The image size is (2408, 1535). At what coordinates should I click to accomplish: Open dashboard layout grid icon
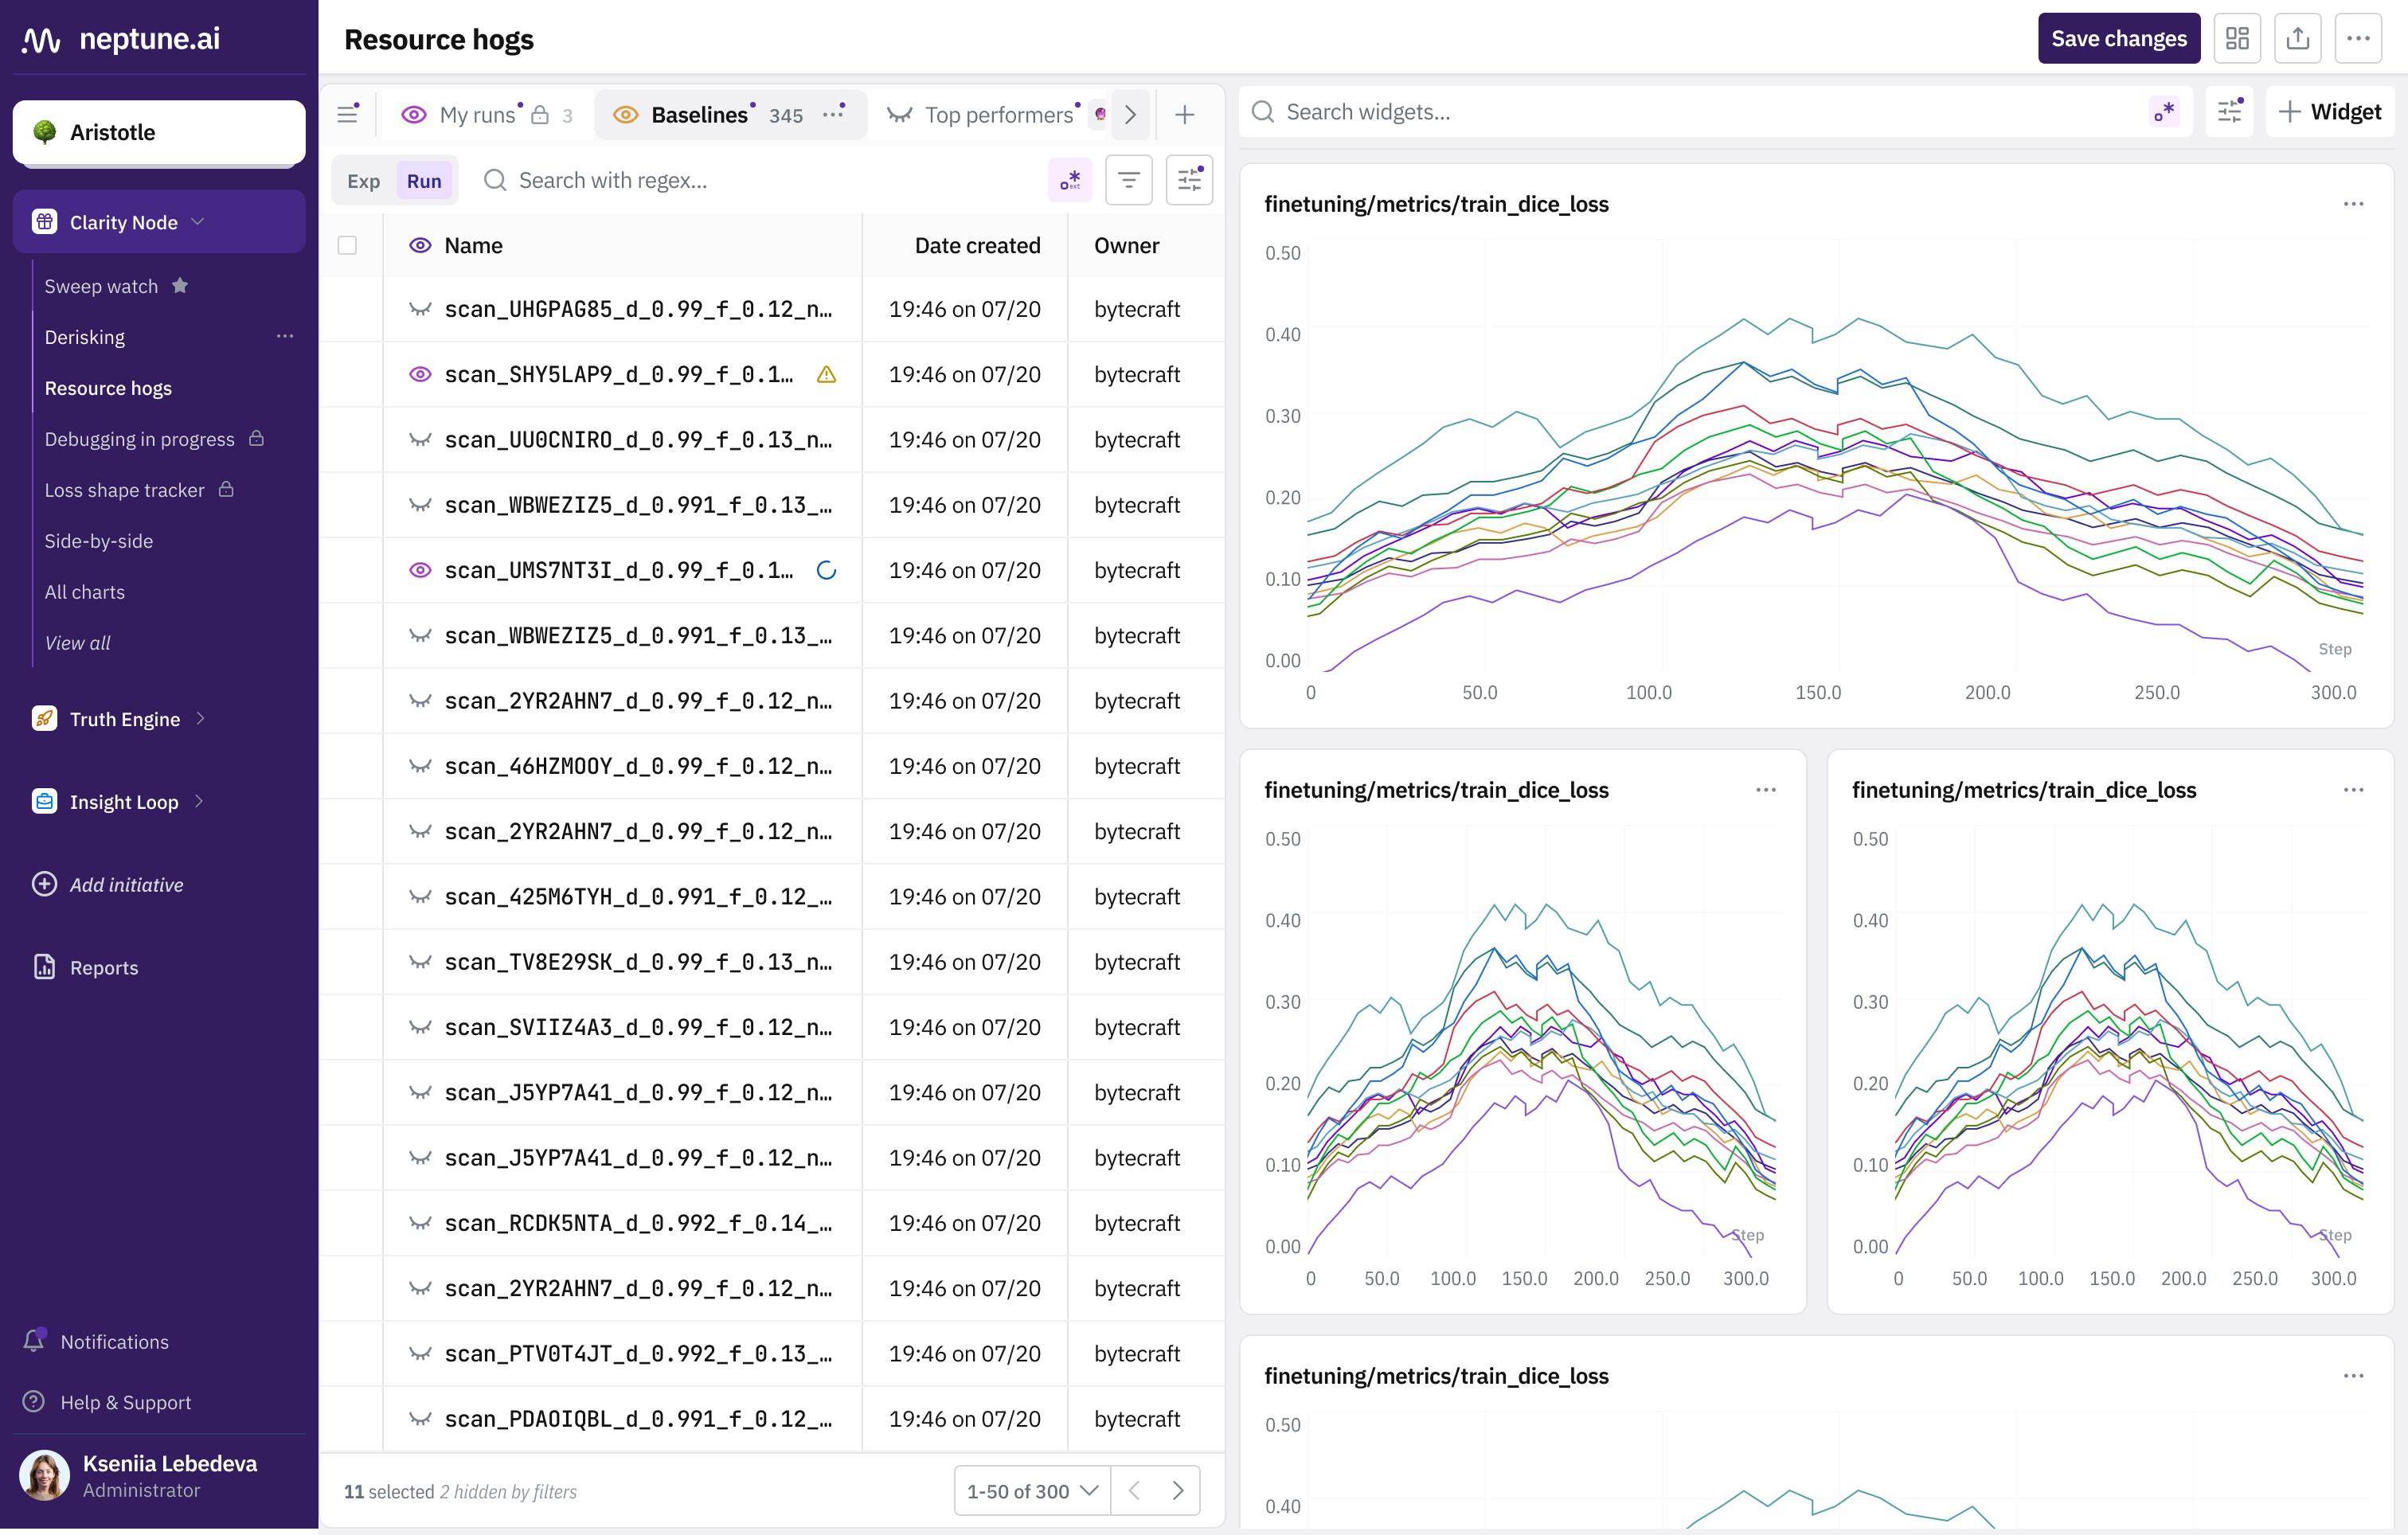pos(2237,39)
